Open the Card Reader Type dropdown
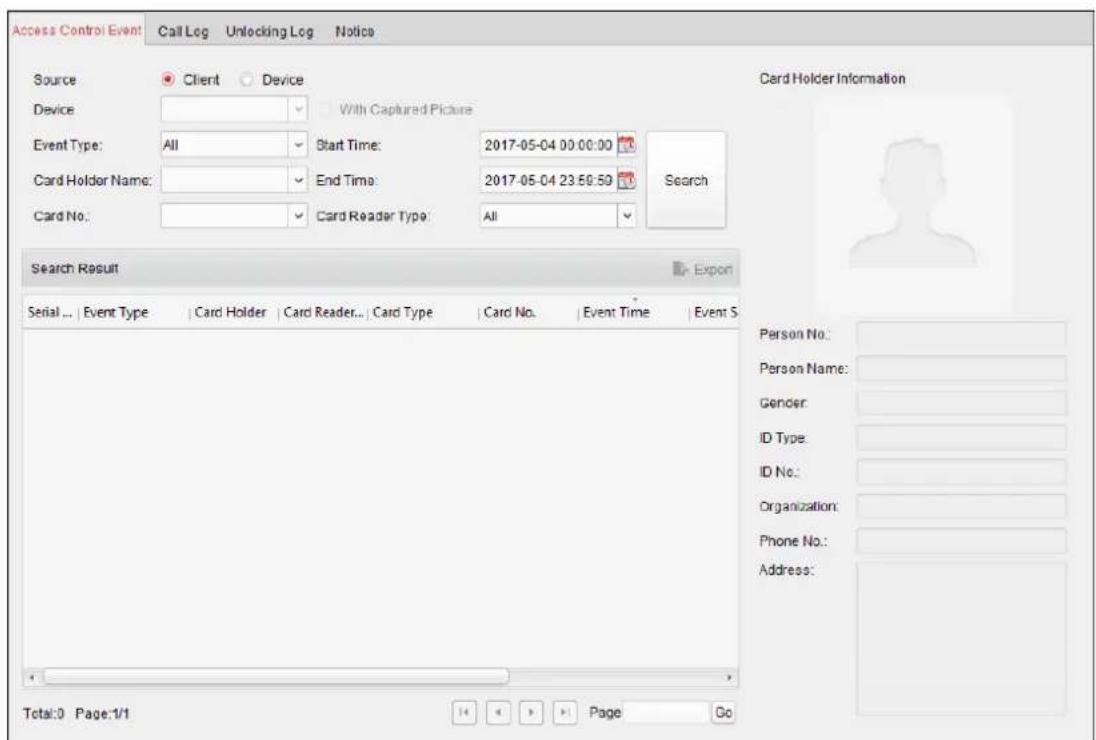 click(x=627, y=216)
